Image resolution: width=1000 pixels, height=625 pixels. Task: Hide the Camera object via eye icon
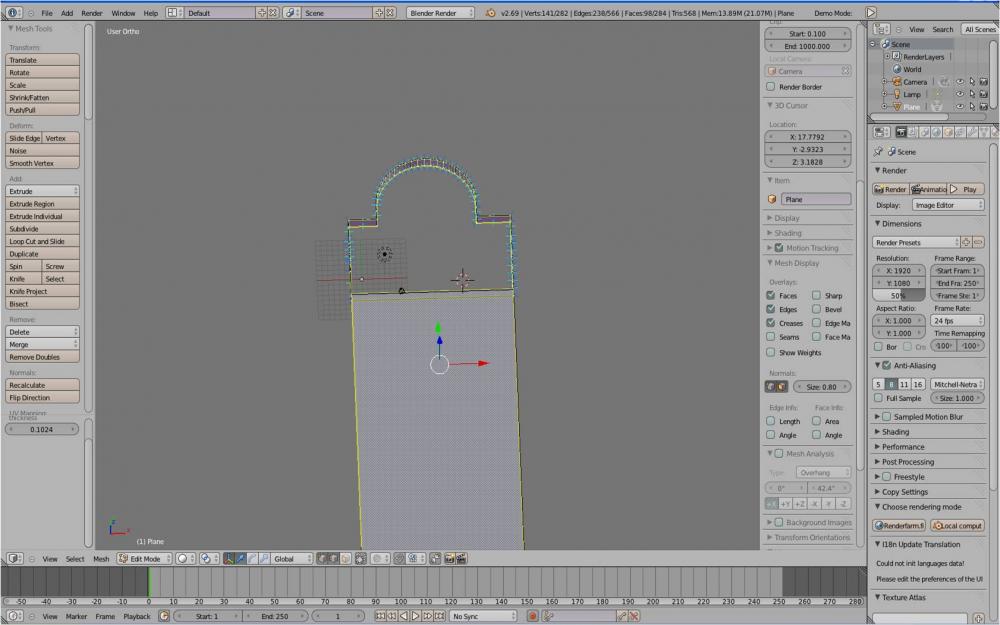click(960, 82)
